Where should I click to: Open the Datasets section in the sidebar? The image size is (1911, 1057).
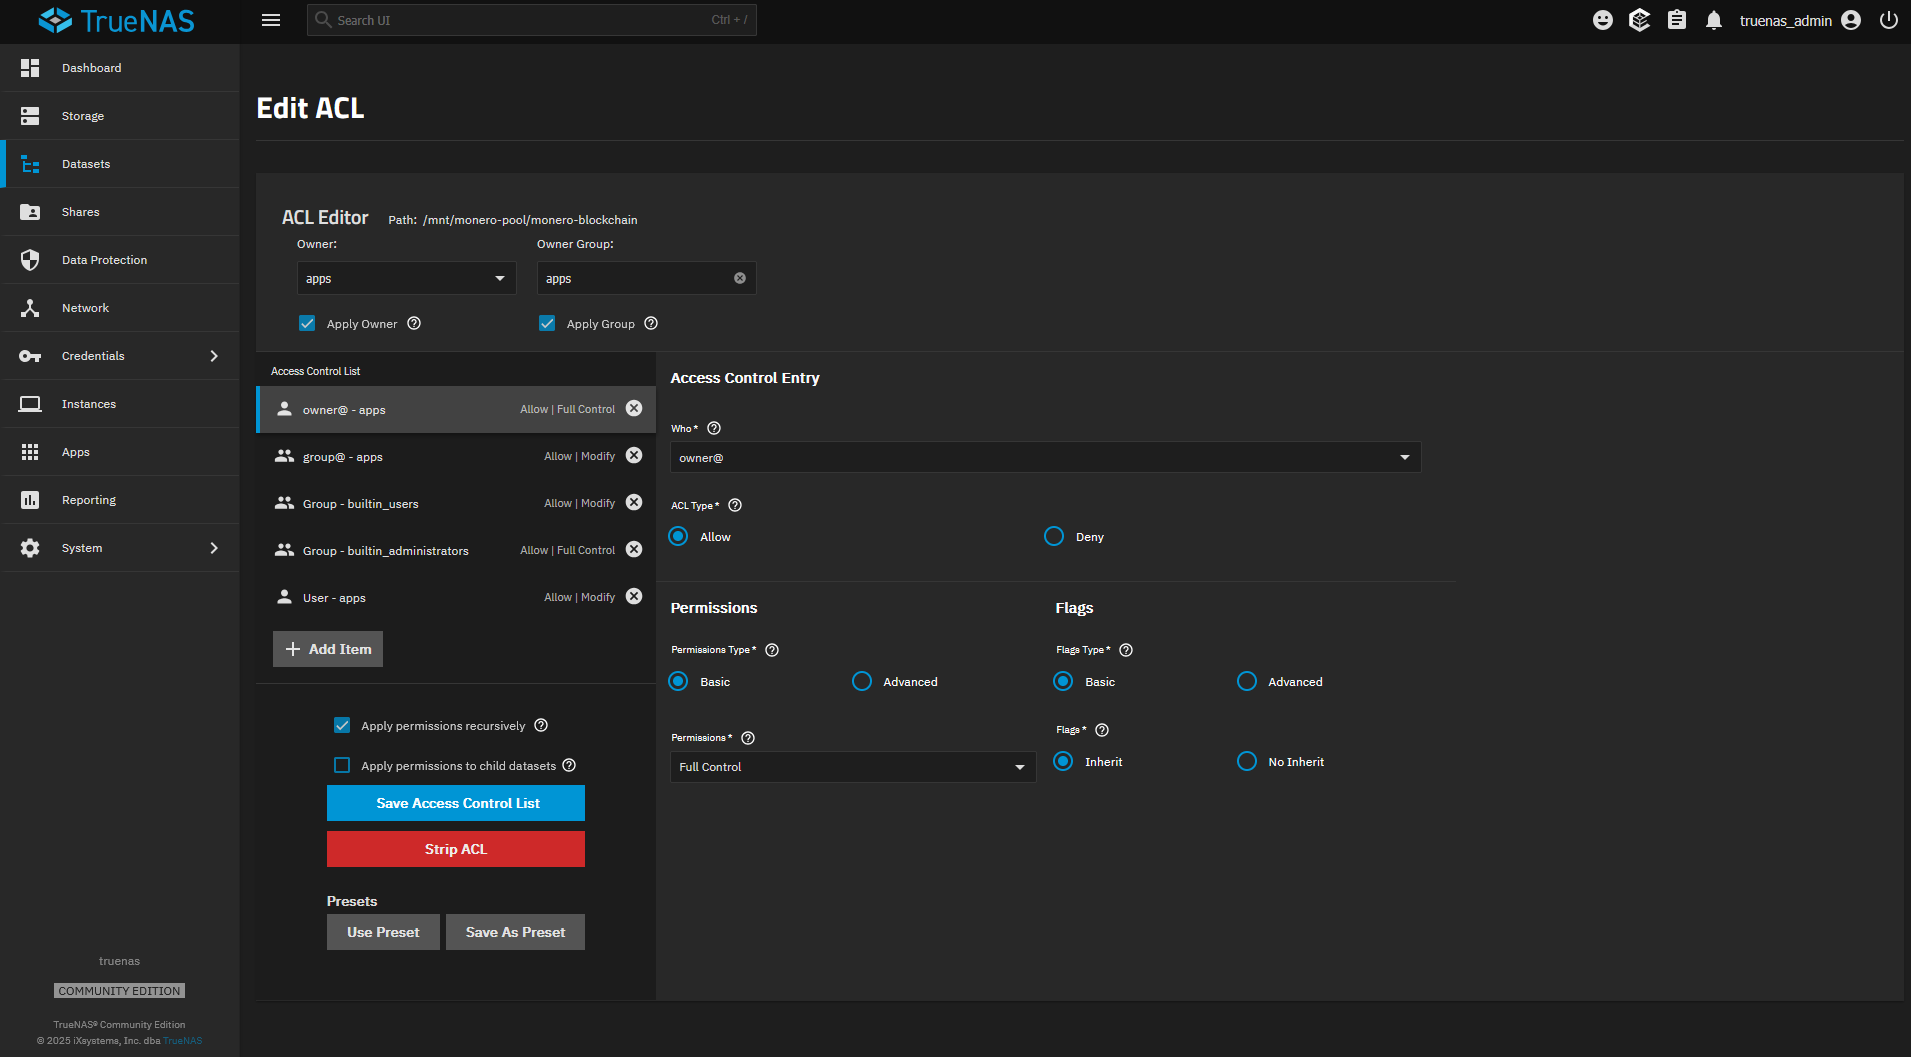click(x=85, y=163)
